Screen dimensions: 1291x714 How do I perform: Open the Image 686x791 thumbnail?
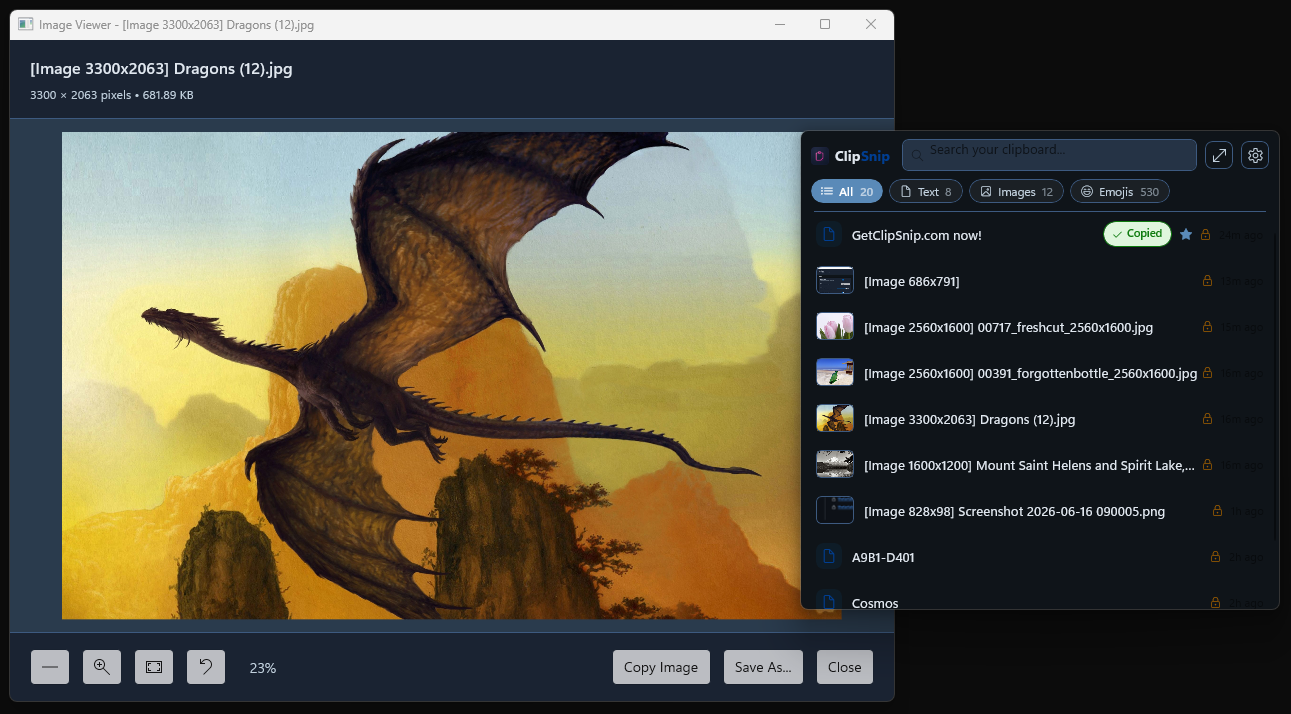[835, 281]
